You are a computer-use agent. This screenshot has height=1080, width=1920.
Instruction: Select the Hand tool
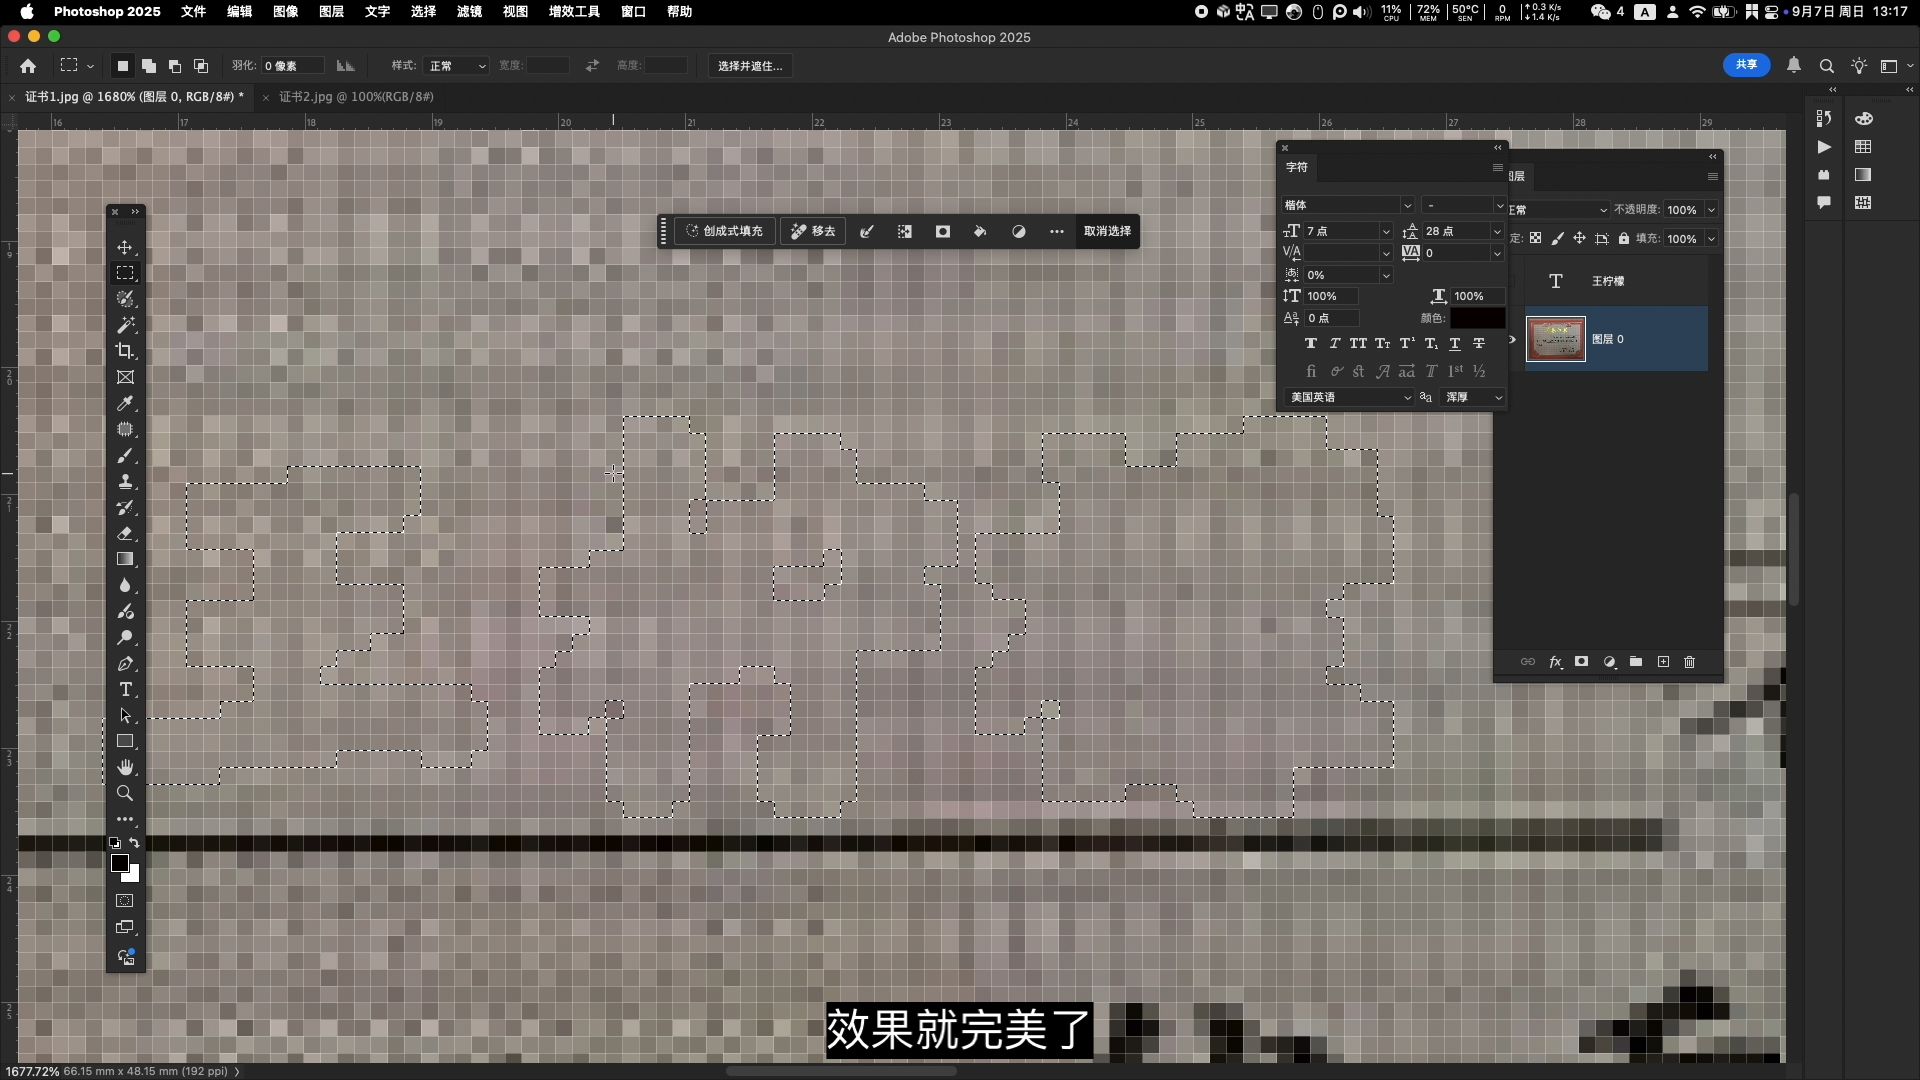click(125, 768)
